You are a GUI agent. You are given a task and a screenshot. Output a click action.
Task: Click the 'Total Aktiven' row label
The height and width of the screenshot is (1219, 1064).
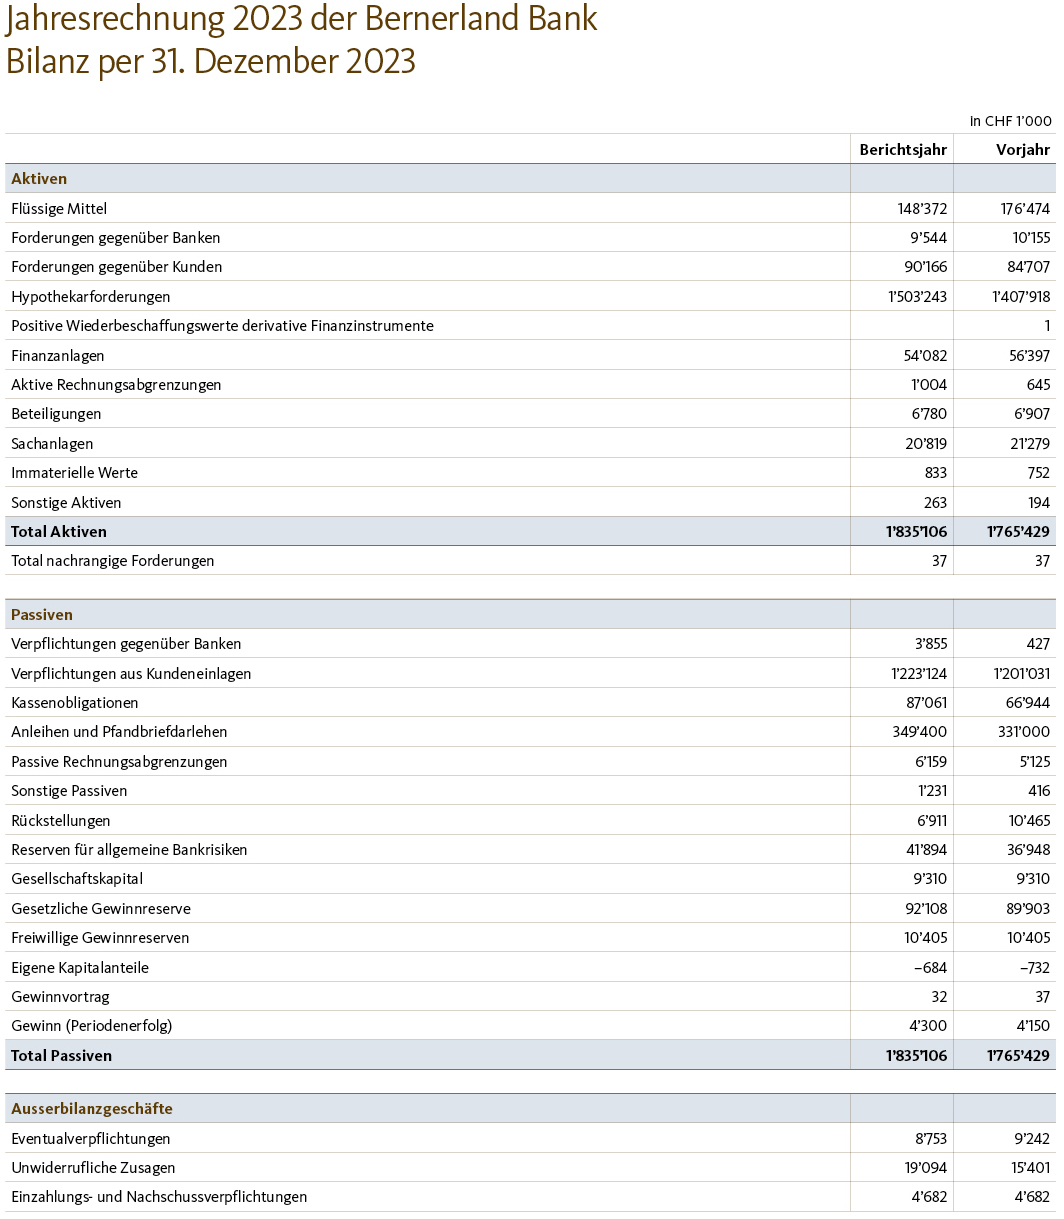(59, 532)
